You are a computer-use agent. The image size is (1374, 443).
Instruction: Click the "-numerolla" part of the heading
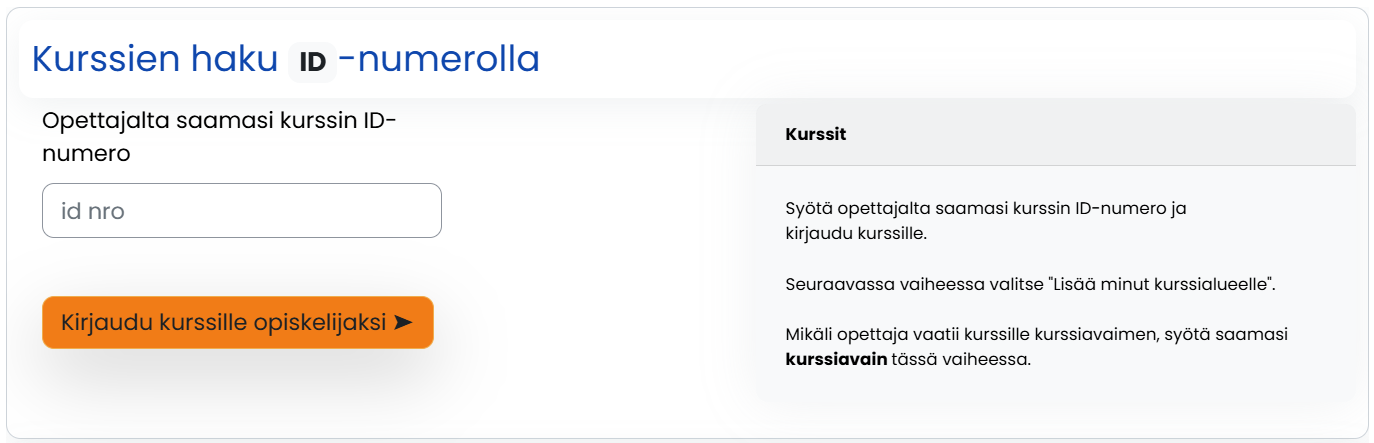tap(439, 60)
